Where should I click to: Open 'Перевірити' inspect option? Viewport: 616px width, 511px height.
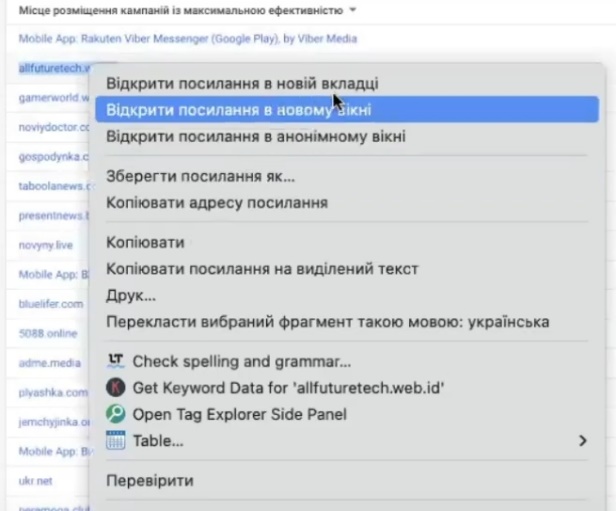[150, 481]
